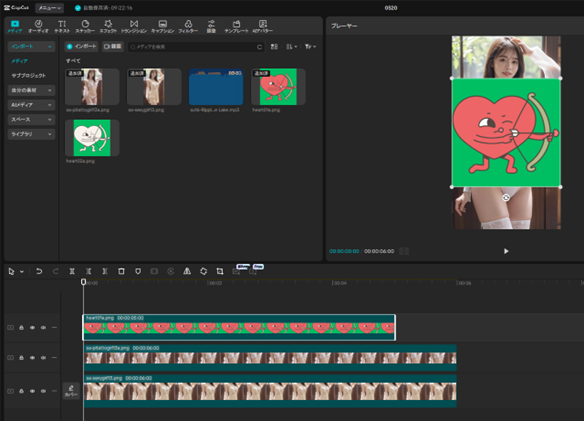The height and width of the screenshot is (421, 584).
Task: Click the compare icon next to timecode
Action: [404, 251]
